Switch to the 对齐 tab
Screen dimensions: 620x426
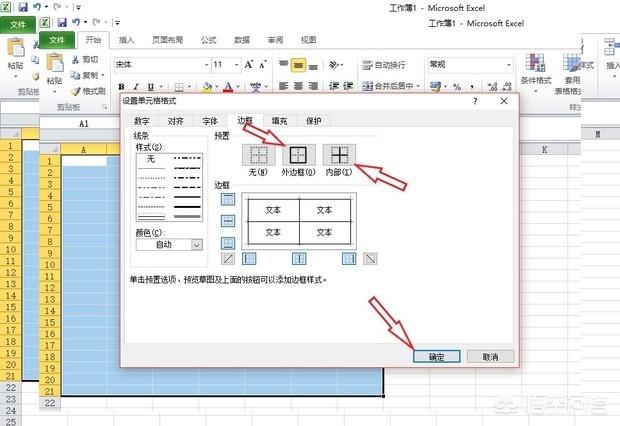click(x=176, y=120)
